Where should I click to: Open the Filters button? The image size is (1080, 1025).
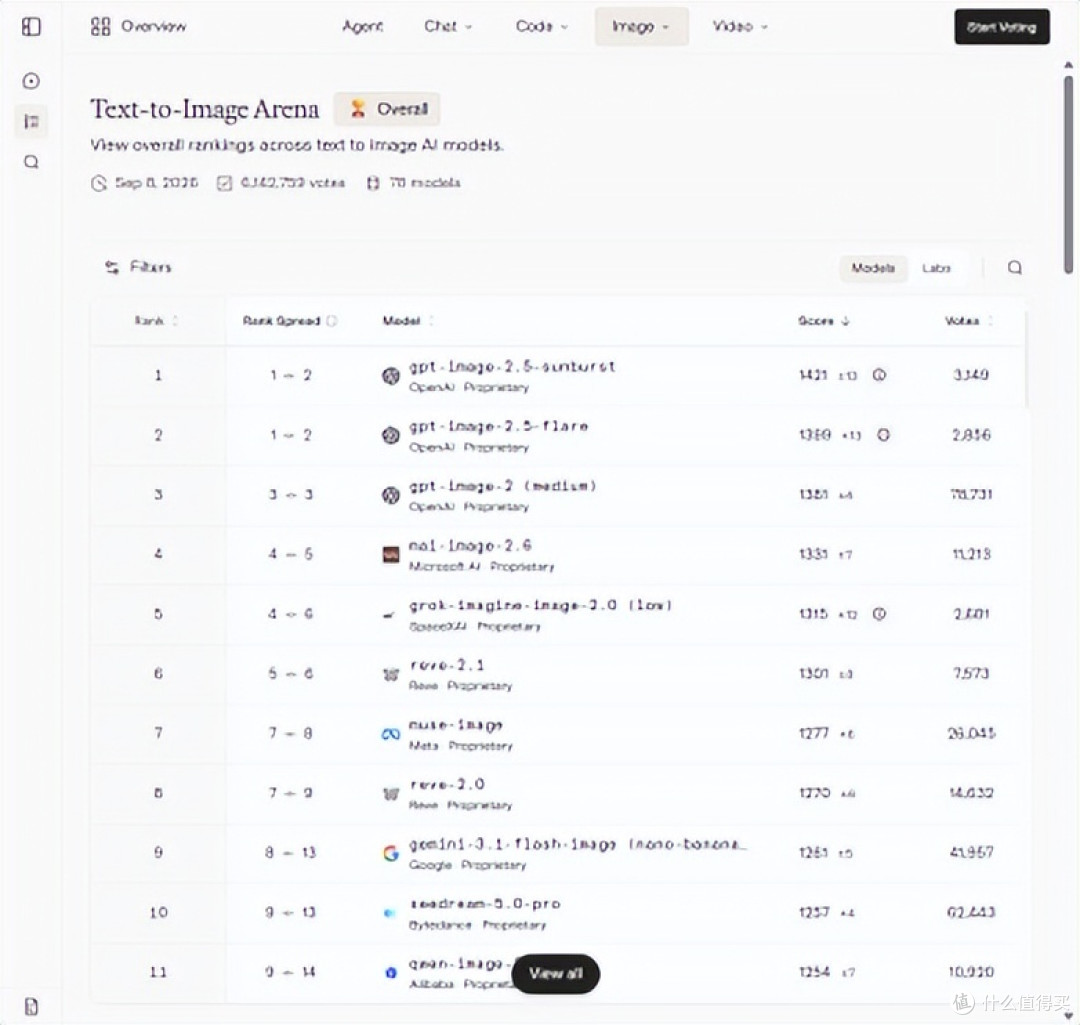[x=138, y=267]
